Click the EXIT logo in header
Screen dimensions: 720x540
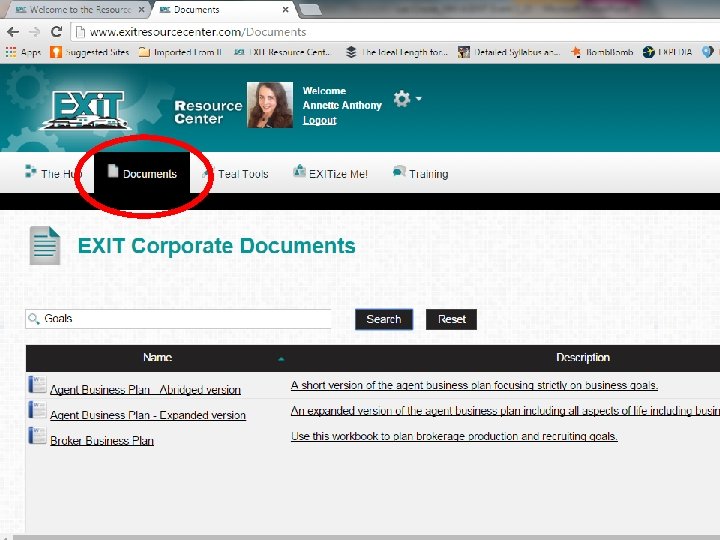click(x=86, y=110)
